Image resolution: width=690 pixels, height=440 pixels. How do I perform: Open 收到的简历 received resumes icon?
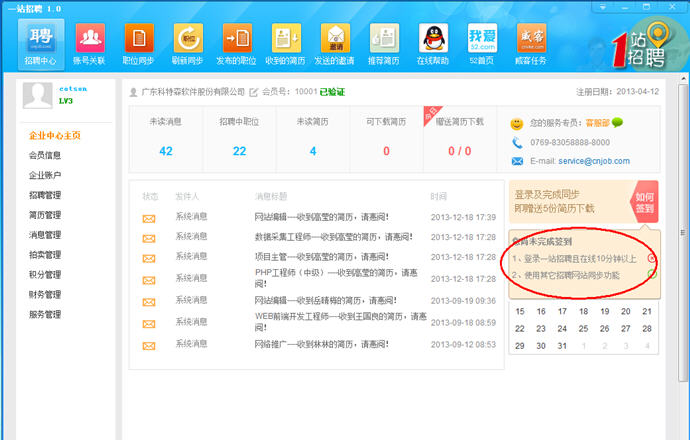pyautogui.click(x=286, y=44)
